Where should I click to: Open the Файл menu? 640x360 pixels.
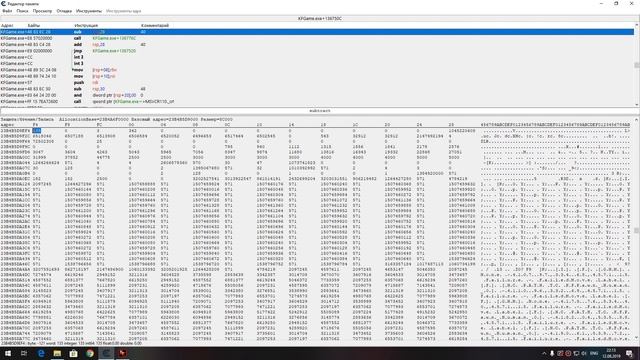(x=7, y=11)
